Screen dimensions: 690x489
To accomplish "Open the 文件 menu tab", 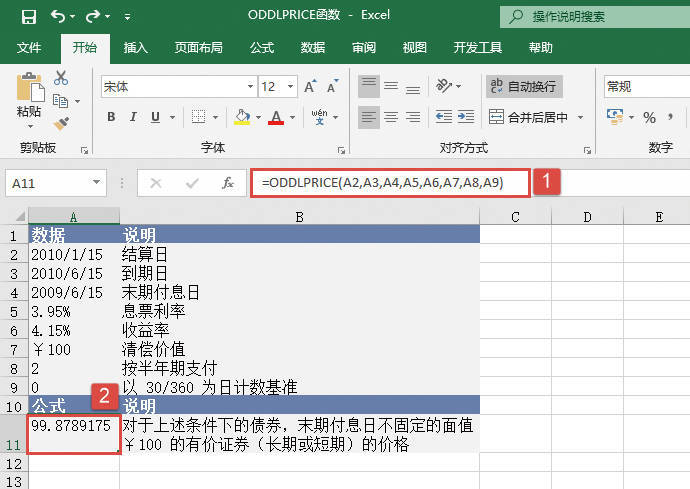I will click(29, 47).
